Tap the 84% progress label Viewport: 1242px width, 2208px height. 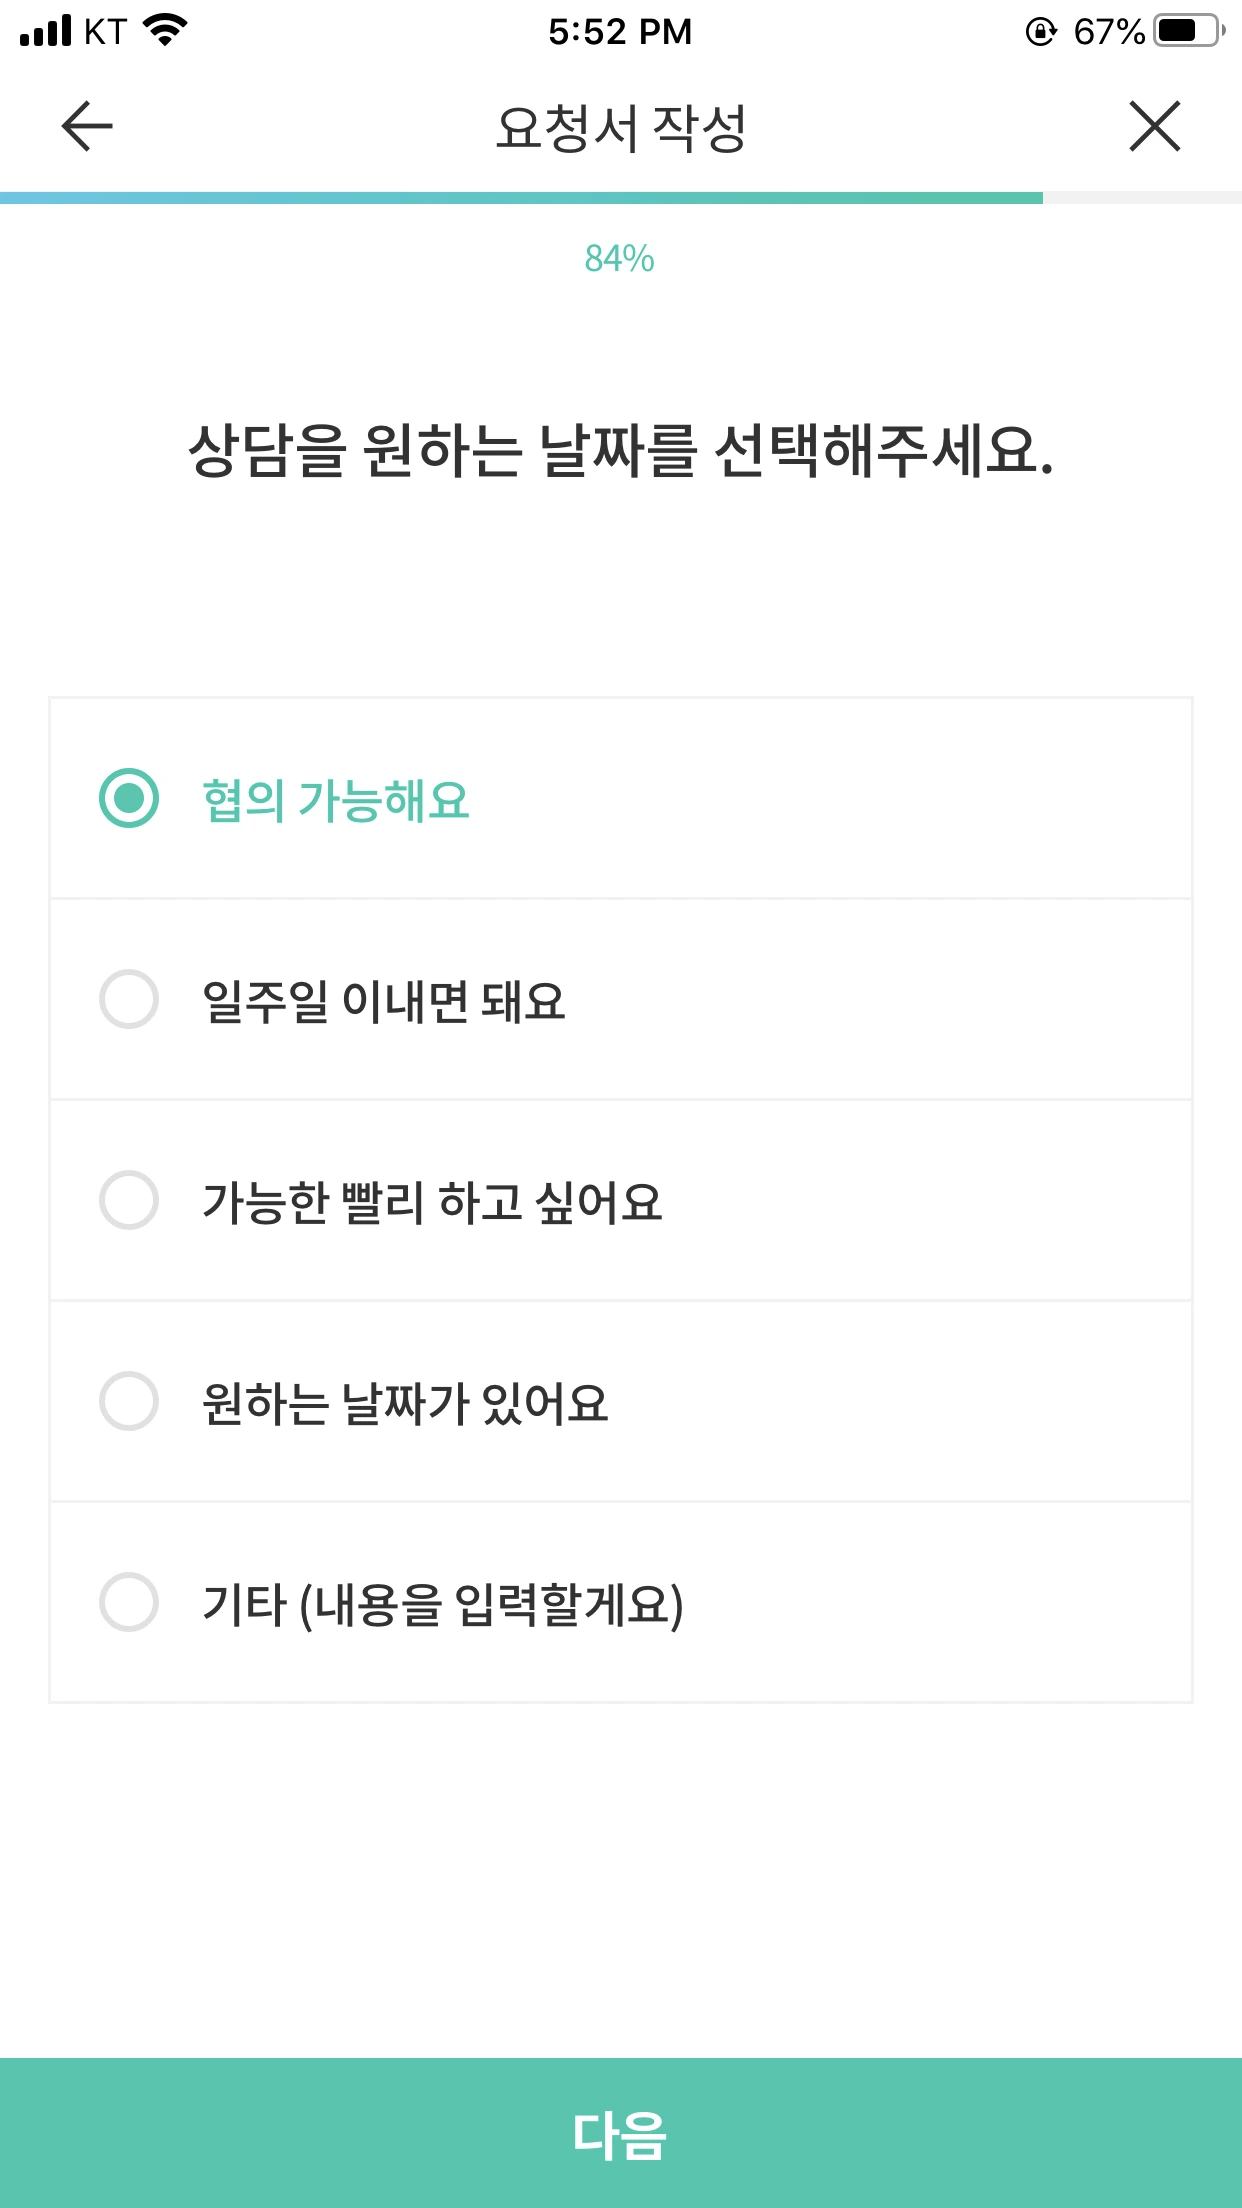coord(620,259)
